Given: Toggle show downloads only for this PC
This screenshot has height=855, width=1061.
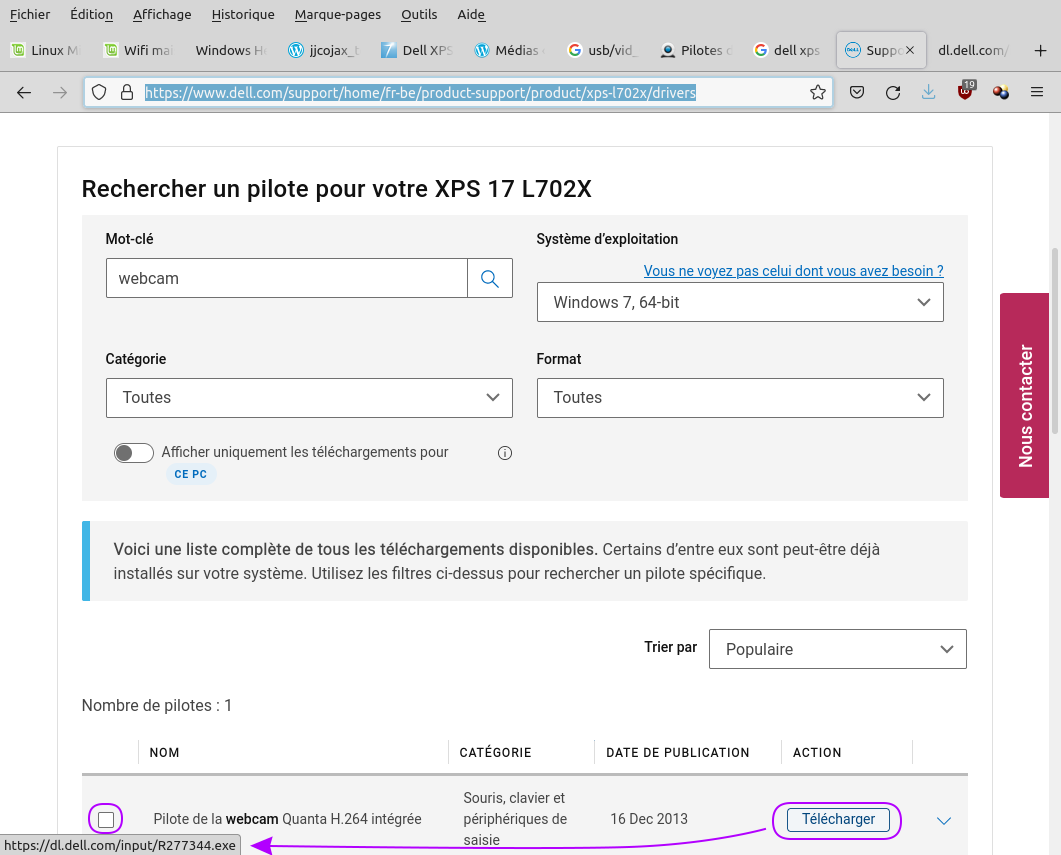Looking at the screenshot, I should [x=134, y=453].
